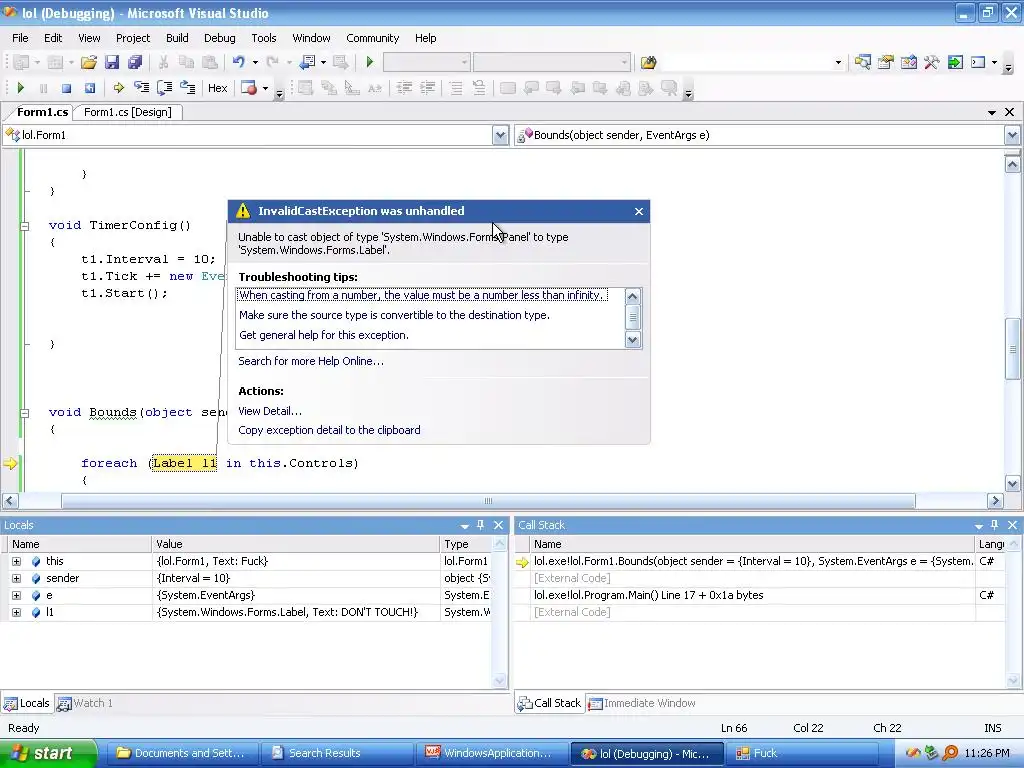Close the Locals panel
Image resolution: width=1024 pixels, height=768 pixels.
point(498,525)
